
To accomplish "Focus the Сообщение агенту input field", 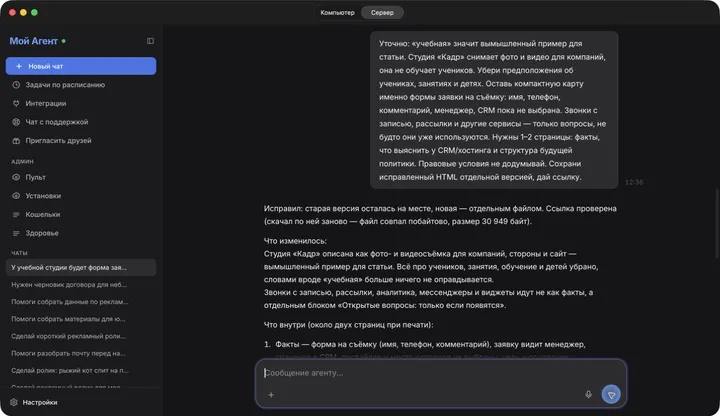I will 441,373.
